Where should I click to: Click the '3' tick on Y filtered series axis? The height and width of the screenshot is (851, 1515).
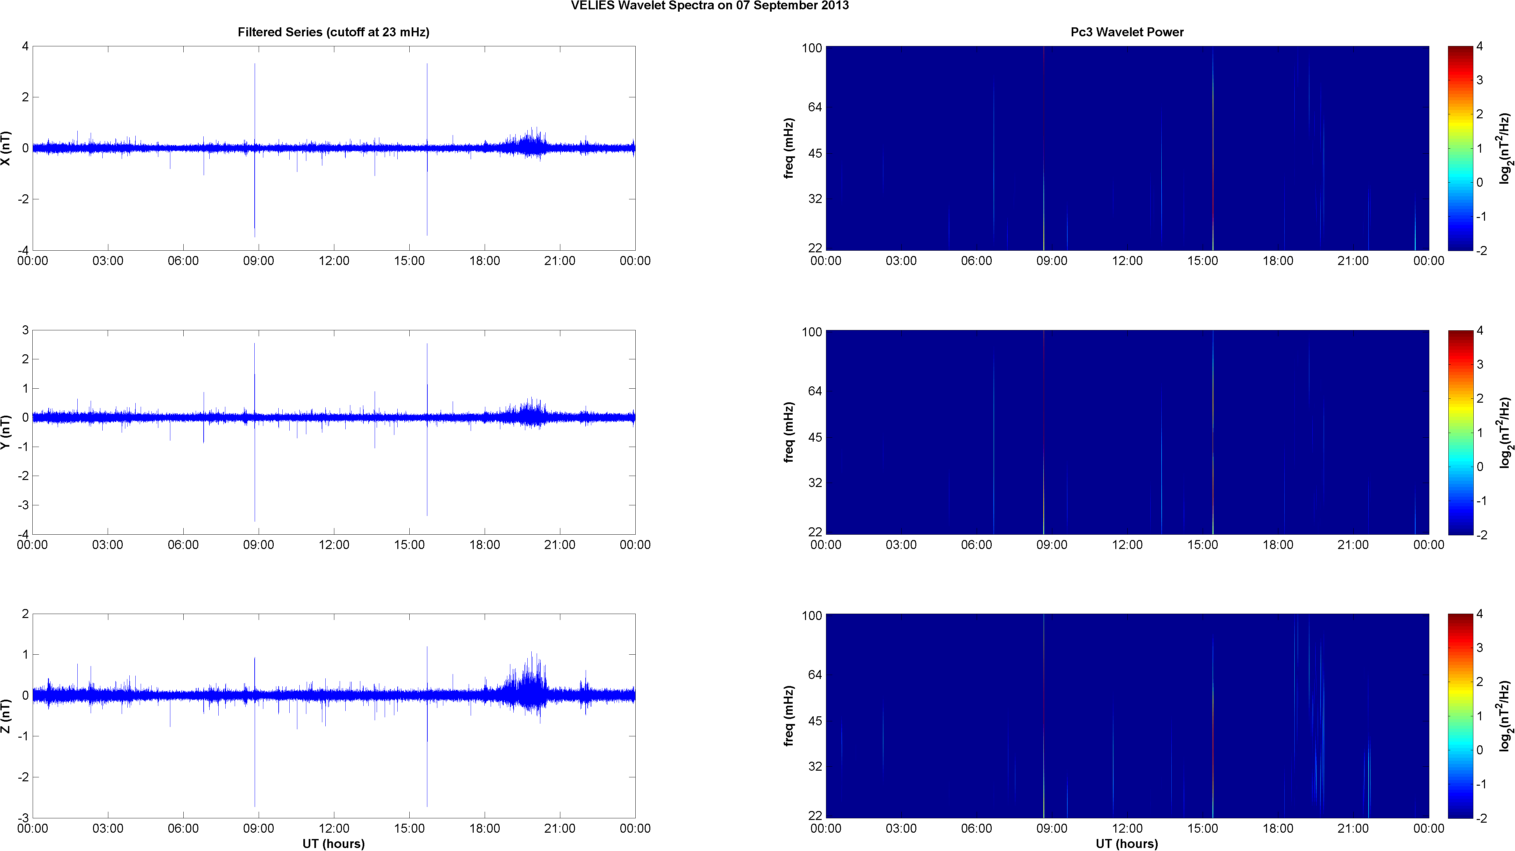pos(25,331)
